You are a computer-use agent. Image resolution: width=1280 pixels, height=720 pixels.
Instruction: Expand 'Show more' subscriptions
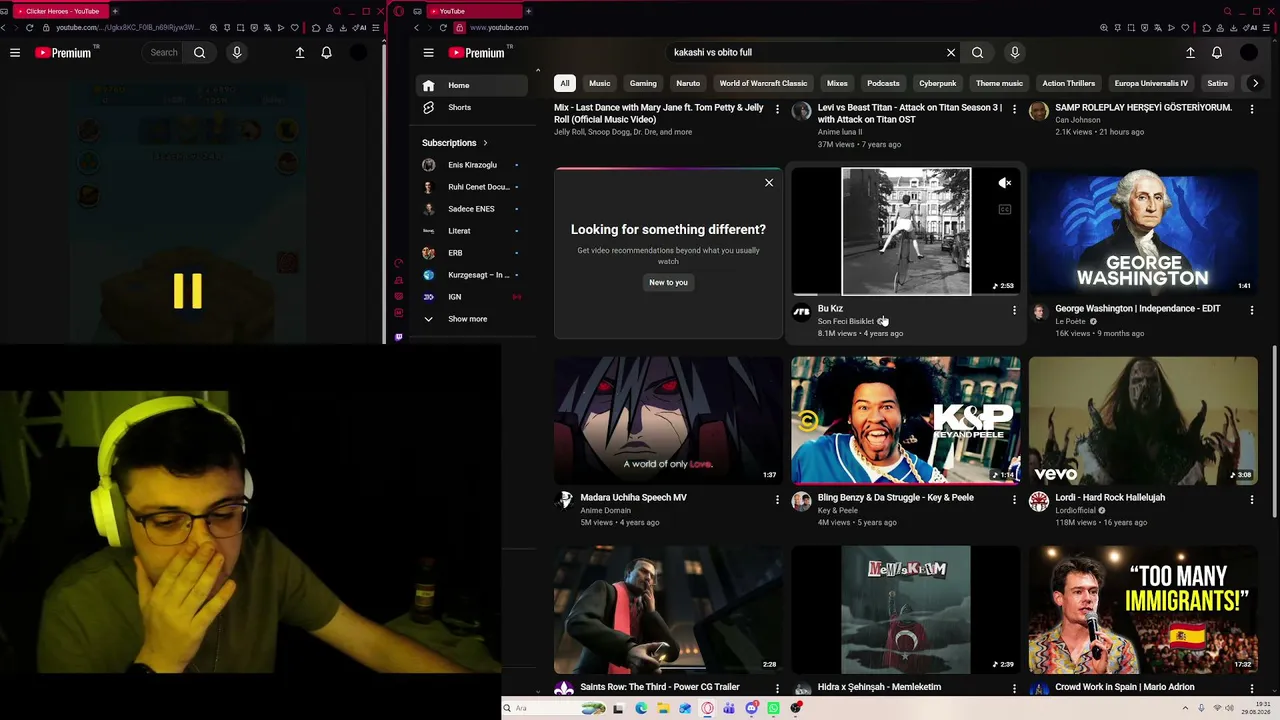pos(473,319)
